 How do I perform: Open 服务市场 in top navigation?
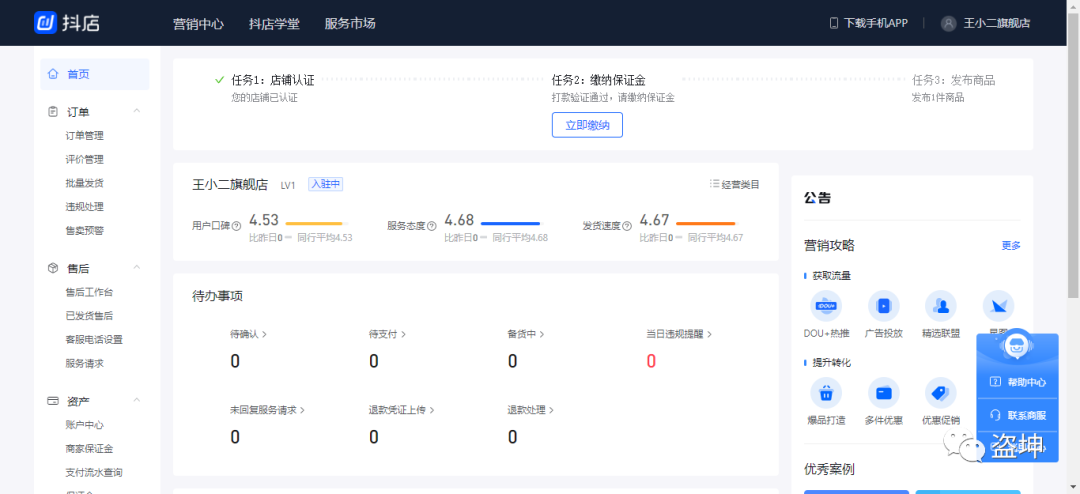point(350,23)
